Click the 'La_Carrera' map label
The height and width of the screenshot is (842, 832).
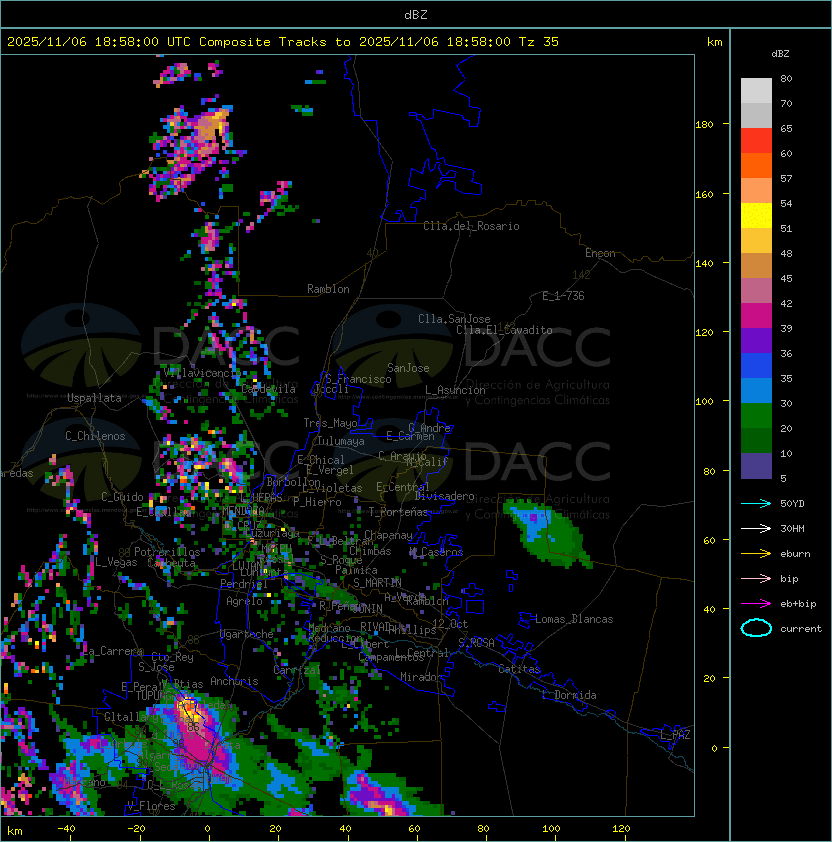coord(113,651)
